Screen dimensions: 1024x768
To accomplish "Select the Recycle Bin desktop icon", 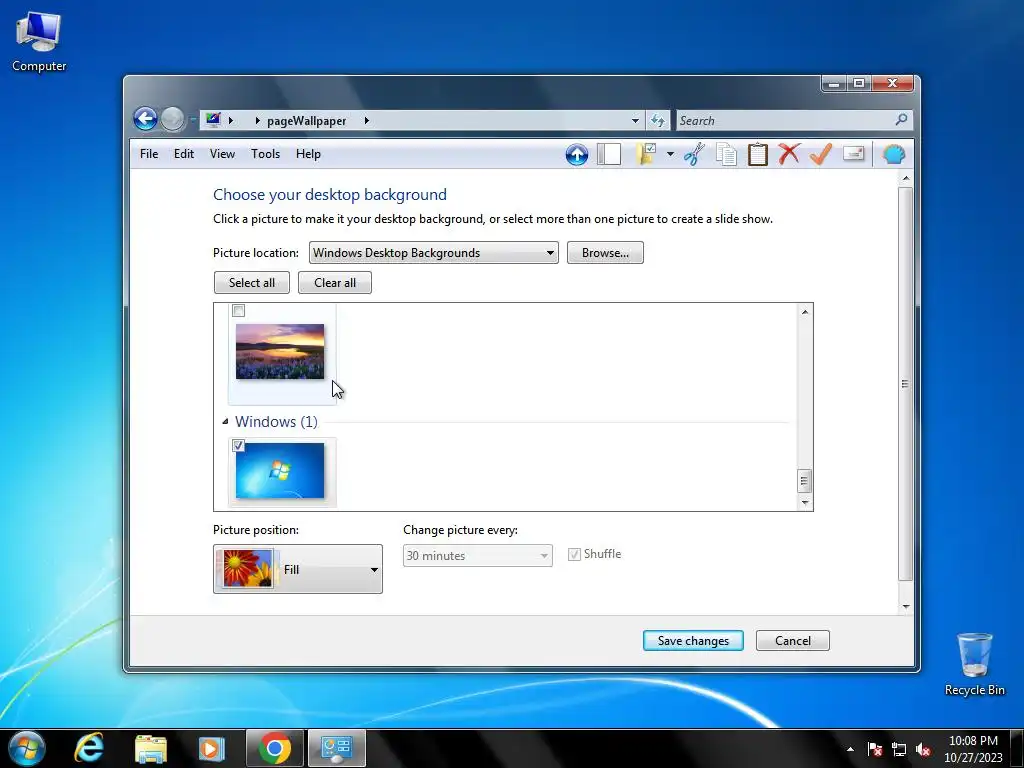I will [974, 664].
